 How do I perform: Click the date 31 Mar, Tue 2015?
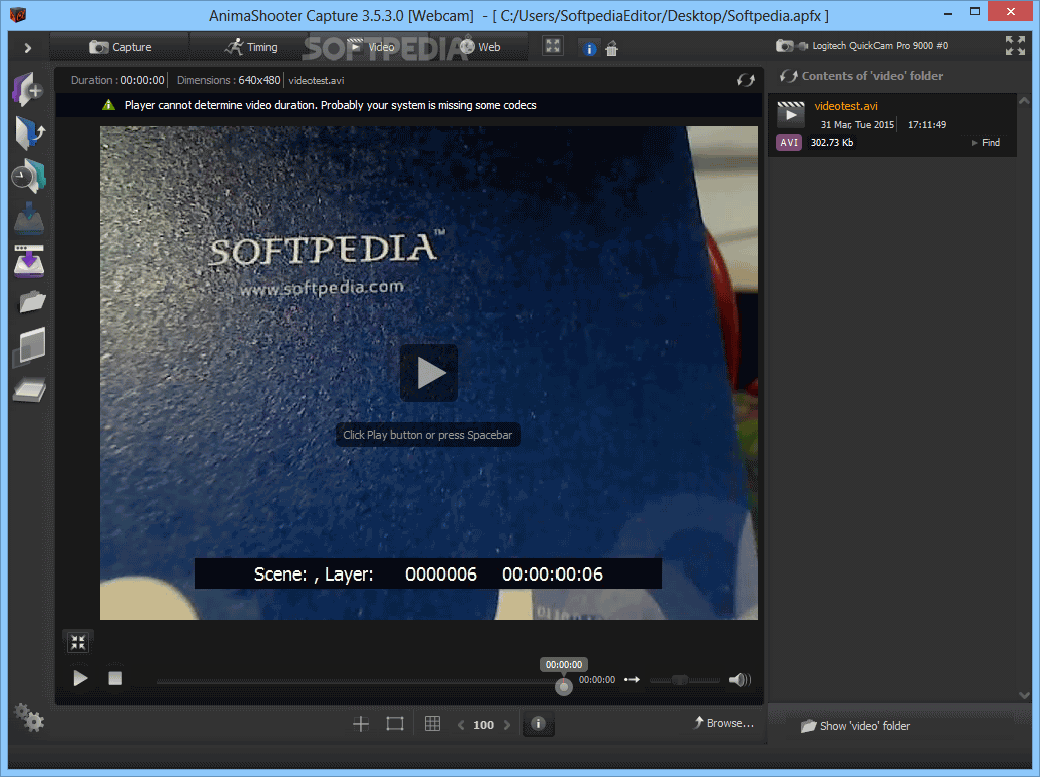click(x=857, y=125)
